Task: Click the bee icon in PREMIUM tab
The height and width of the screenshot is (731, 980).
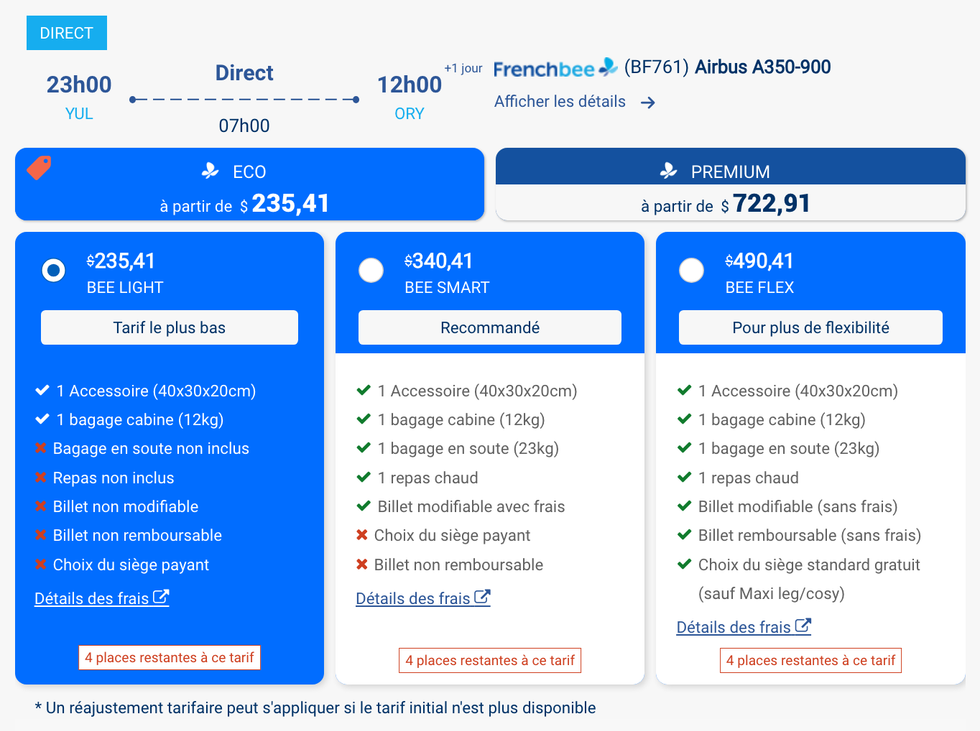Action: [x=669, y=171]
